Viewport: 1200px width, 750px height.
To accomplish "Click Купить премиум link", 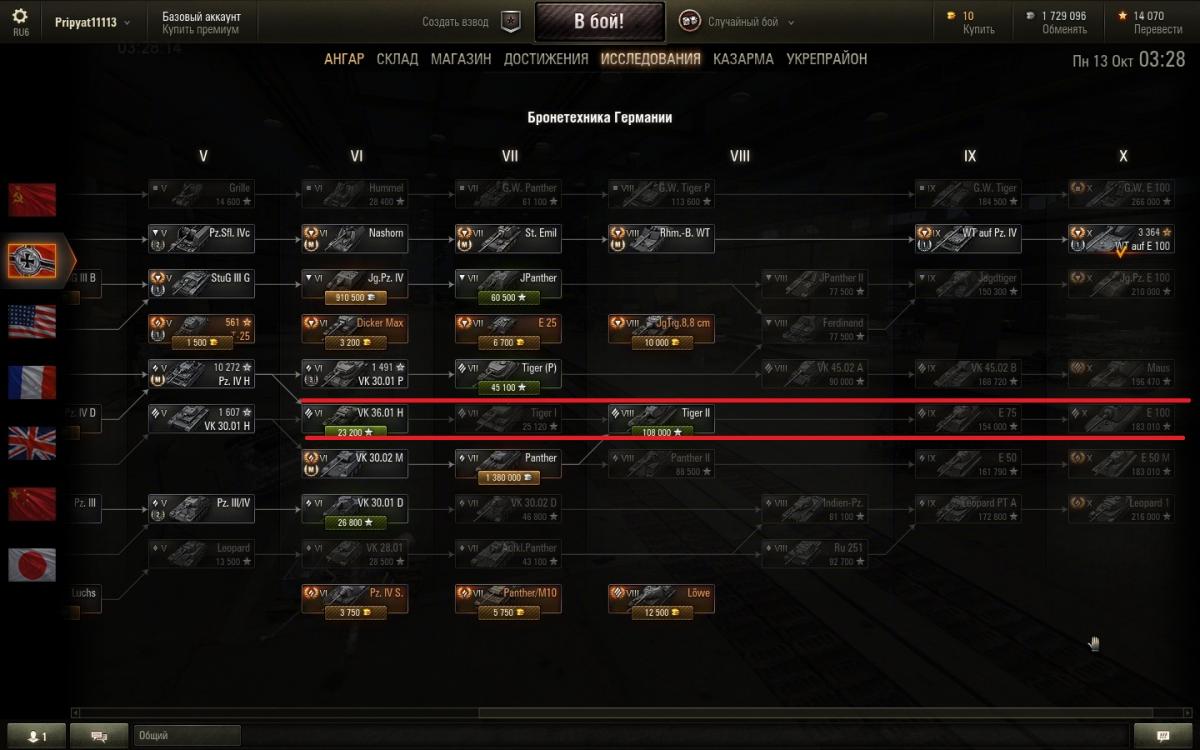I will pos(200,30).
